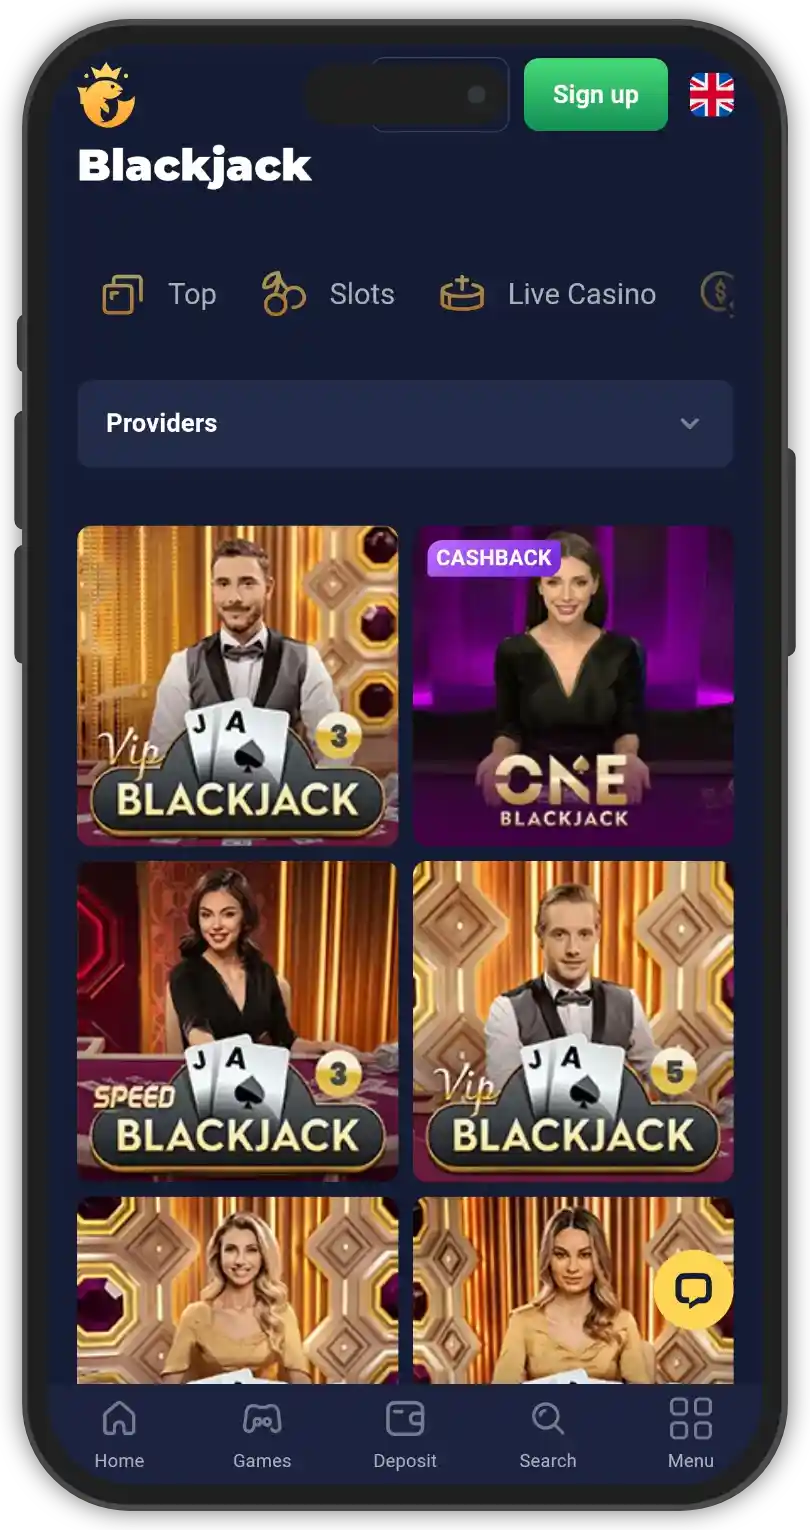Screen dimensions: 810x1530
Task: Switch to the Live Casino tab
Action: tap(548, 294)
